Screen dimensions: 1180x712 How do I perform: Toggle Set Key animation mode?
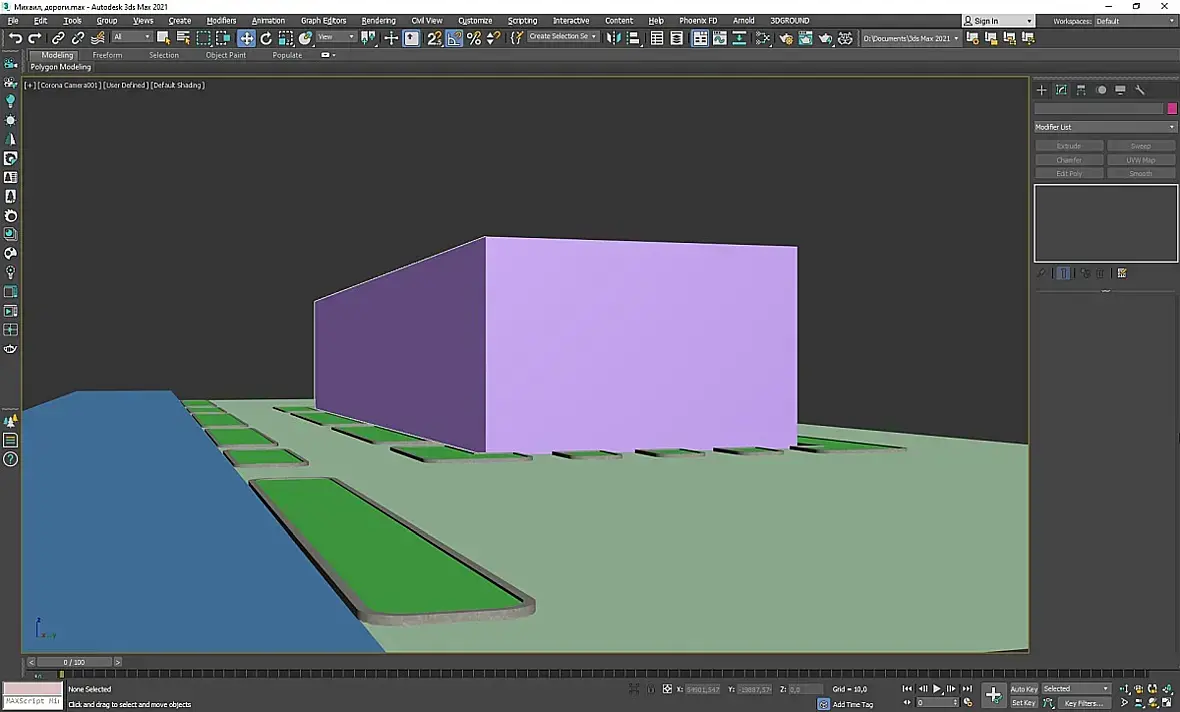coord(1023,703)
